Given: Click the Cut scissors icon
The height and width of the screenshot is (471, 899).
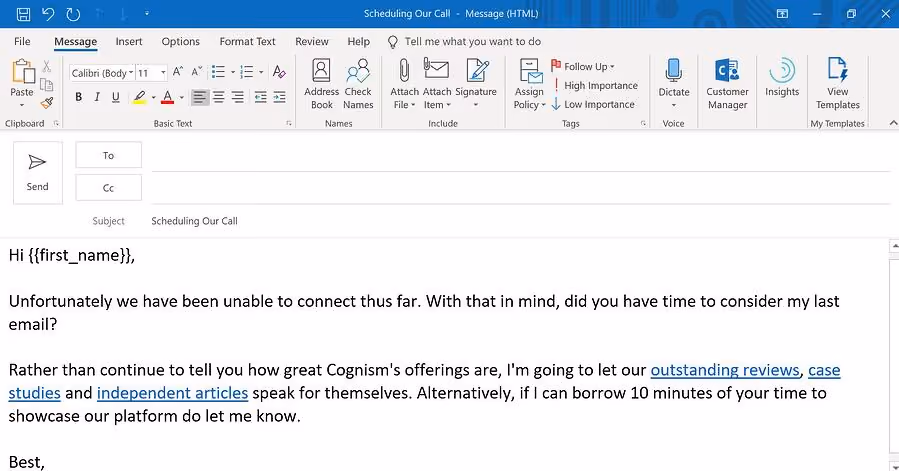Looking at the screenshot, I should [47, 67].
